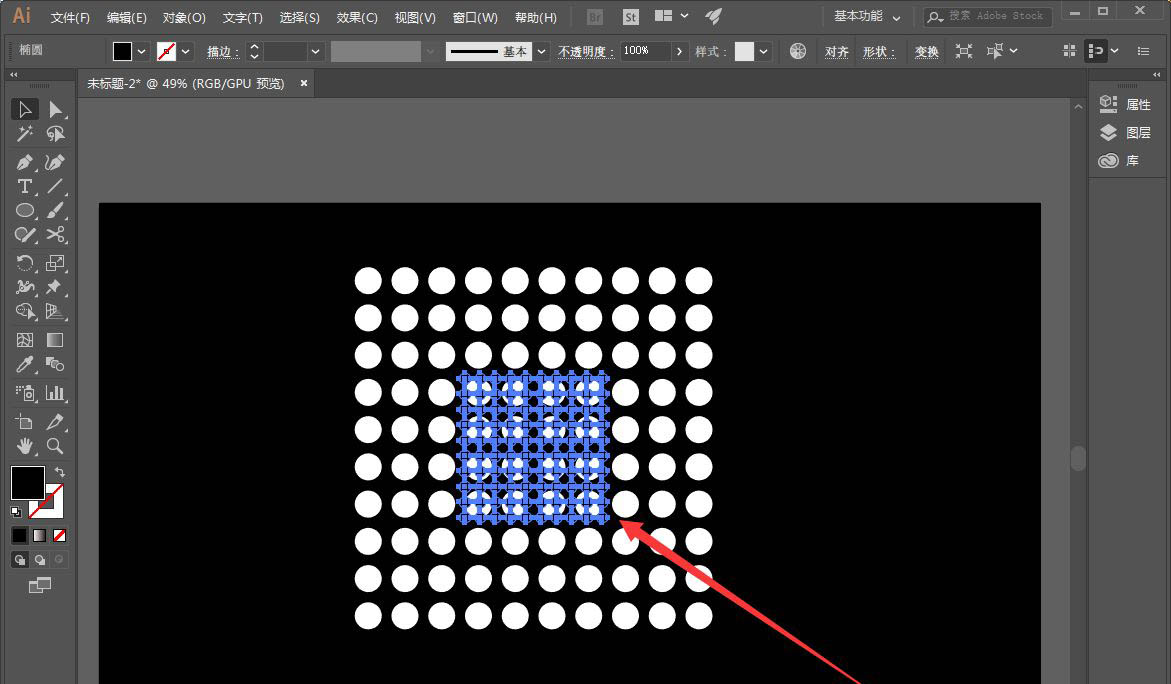Enable Draw Behind mode
Viewport: 1171px width, 684px height.
(x=39, y=560)
